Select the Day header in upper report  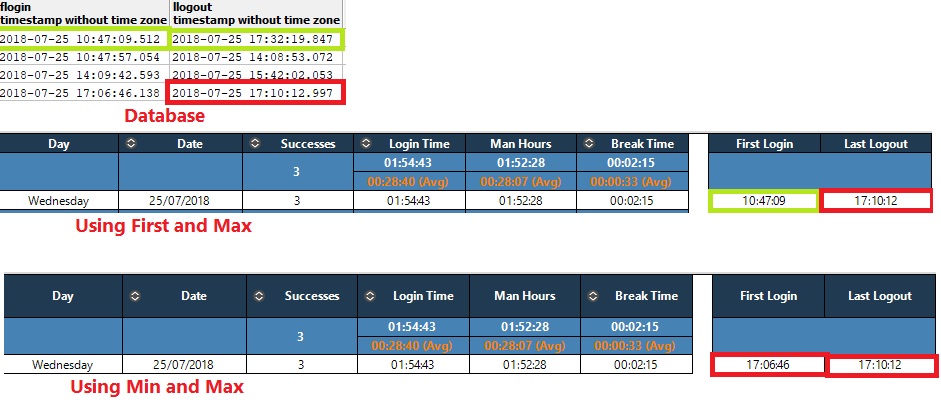(60, 144)
